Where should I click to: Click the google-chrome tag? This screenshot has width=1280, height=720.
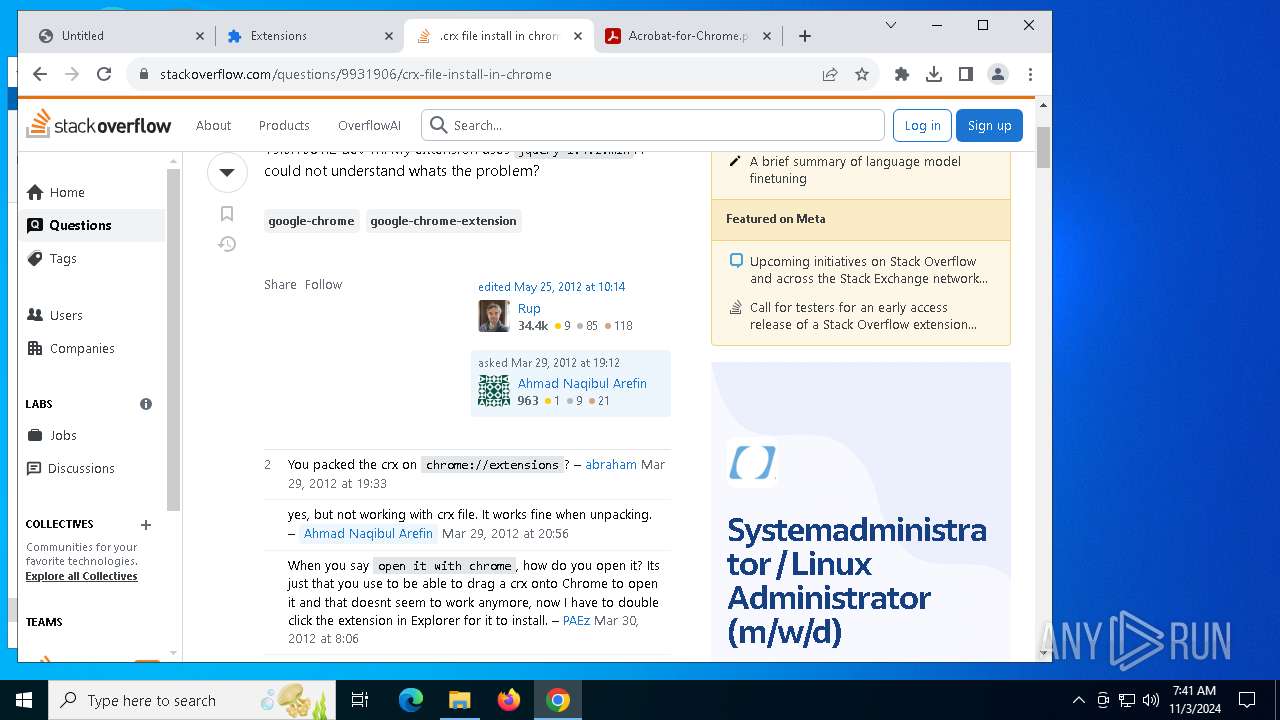(x=311, y=221)
